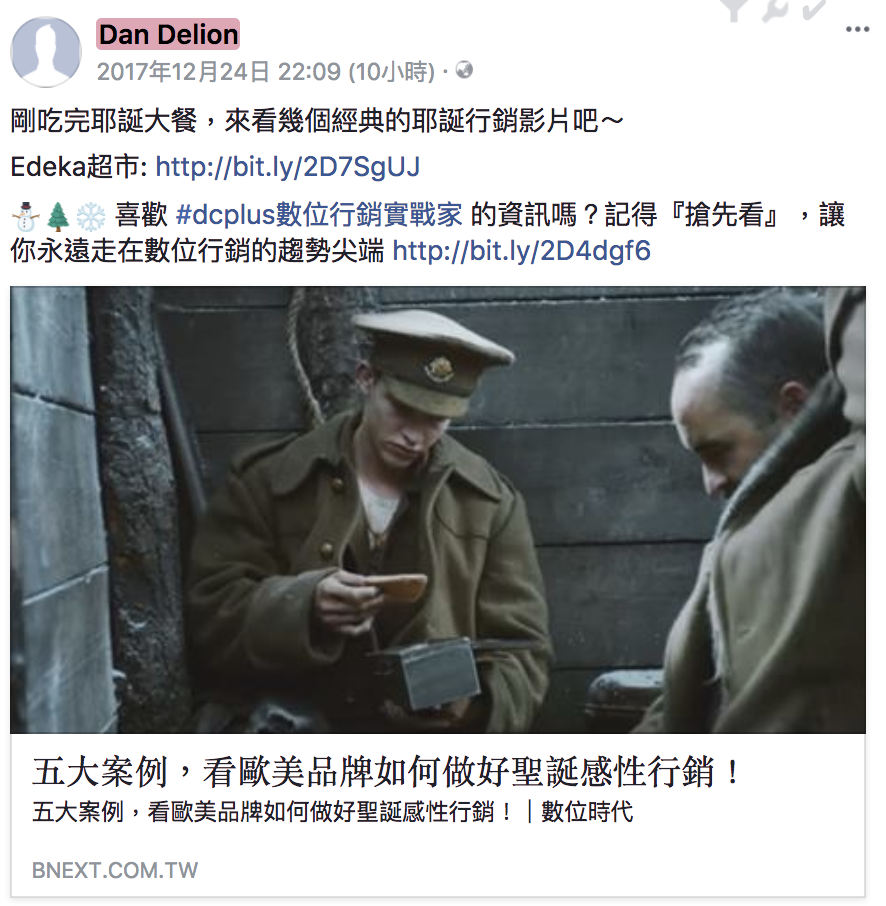Screen dimensions: 886x906
Task: Click the gray wrench tool icon
Action: click(x=774, y=9)
